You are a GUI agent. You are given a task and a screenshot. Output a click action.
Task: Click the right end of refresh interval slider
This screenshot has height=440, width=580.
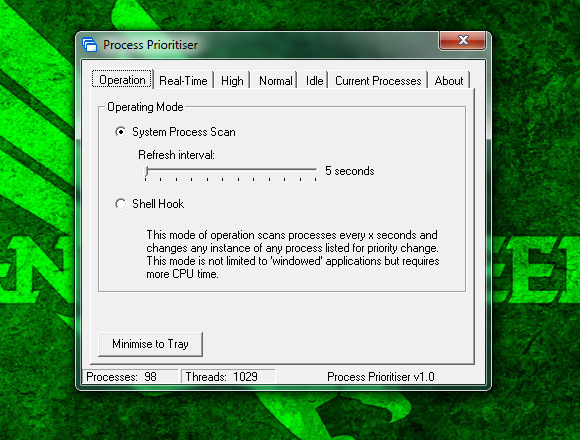(316, 170)
